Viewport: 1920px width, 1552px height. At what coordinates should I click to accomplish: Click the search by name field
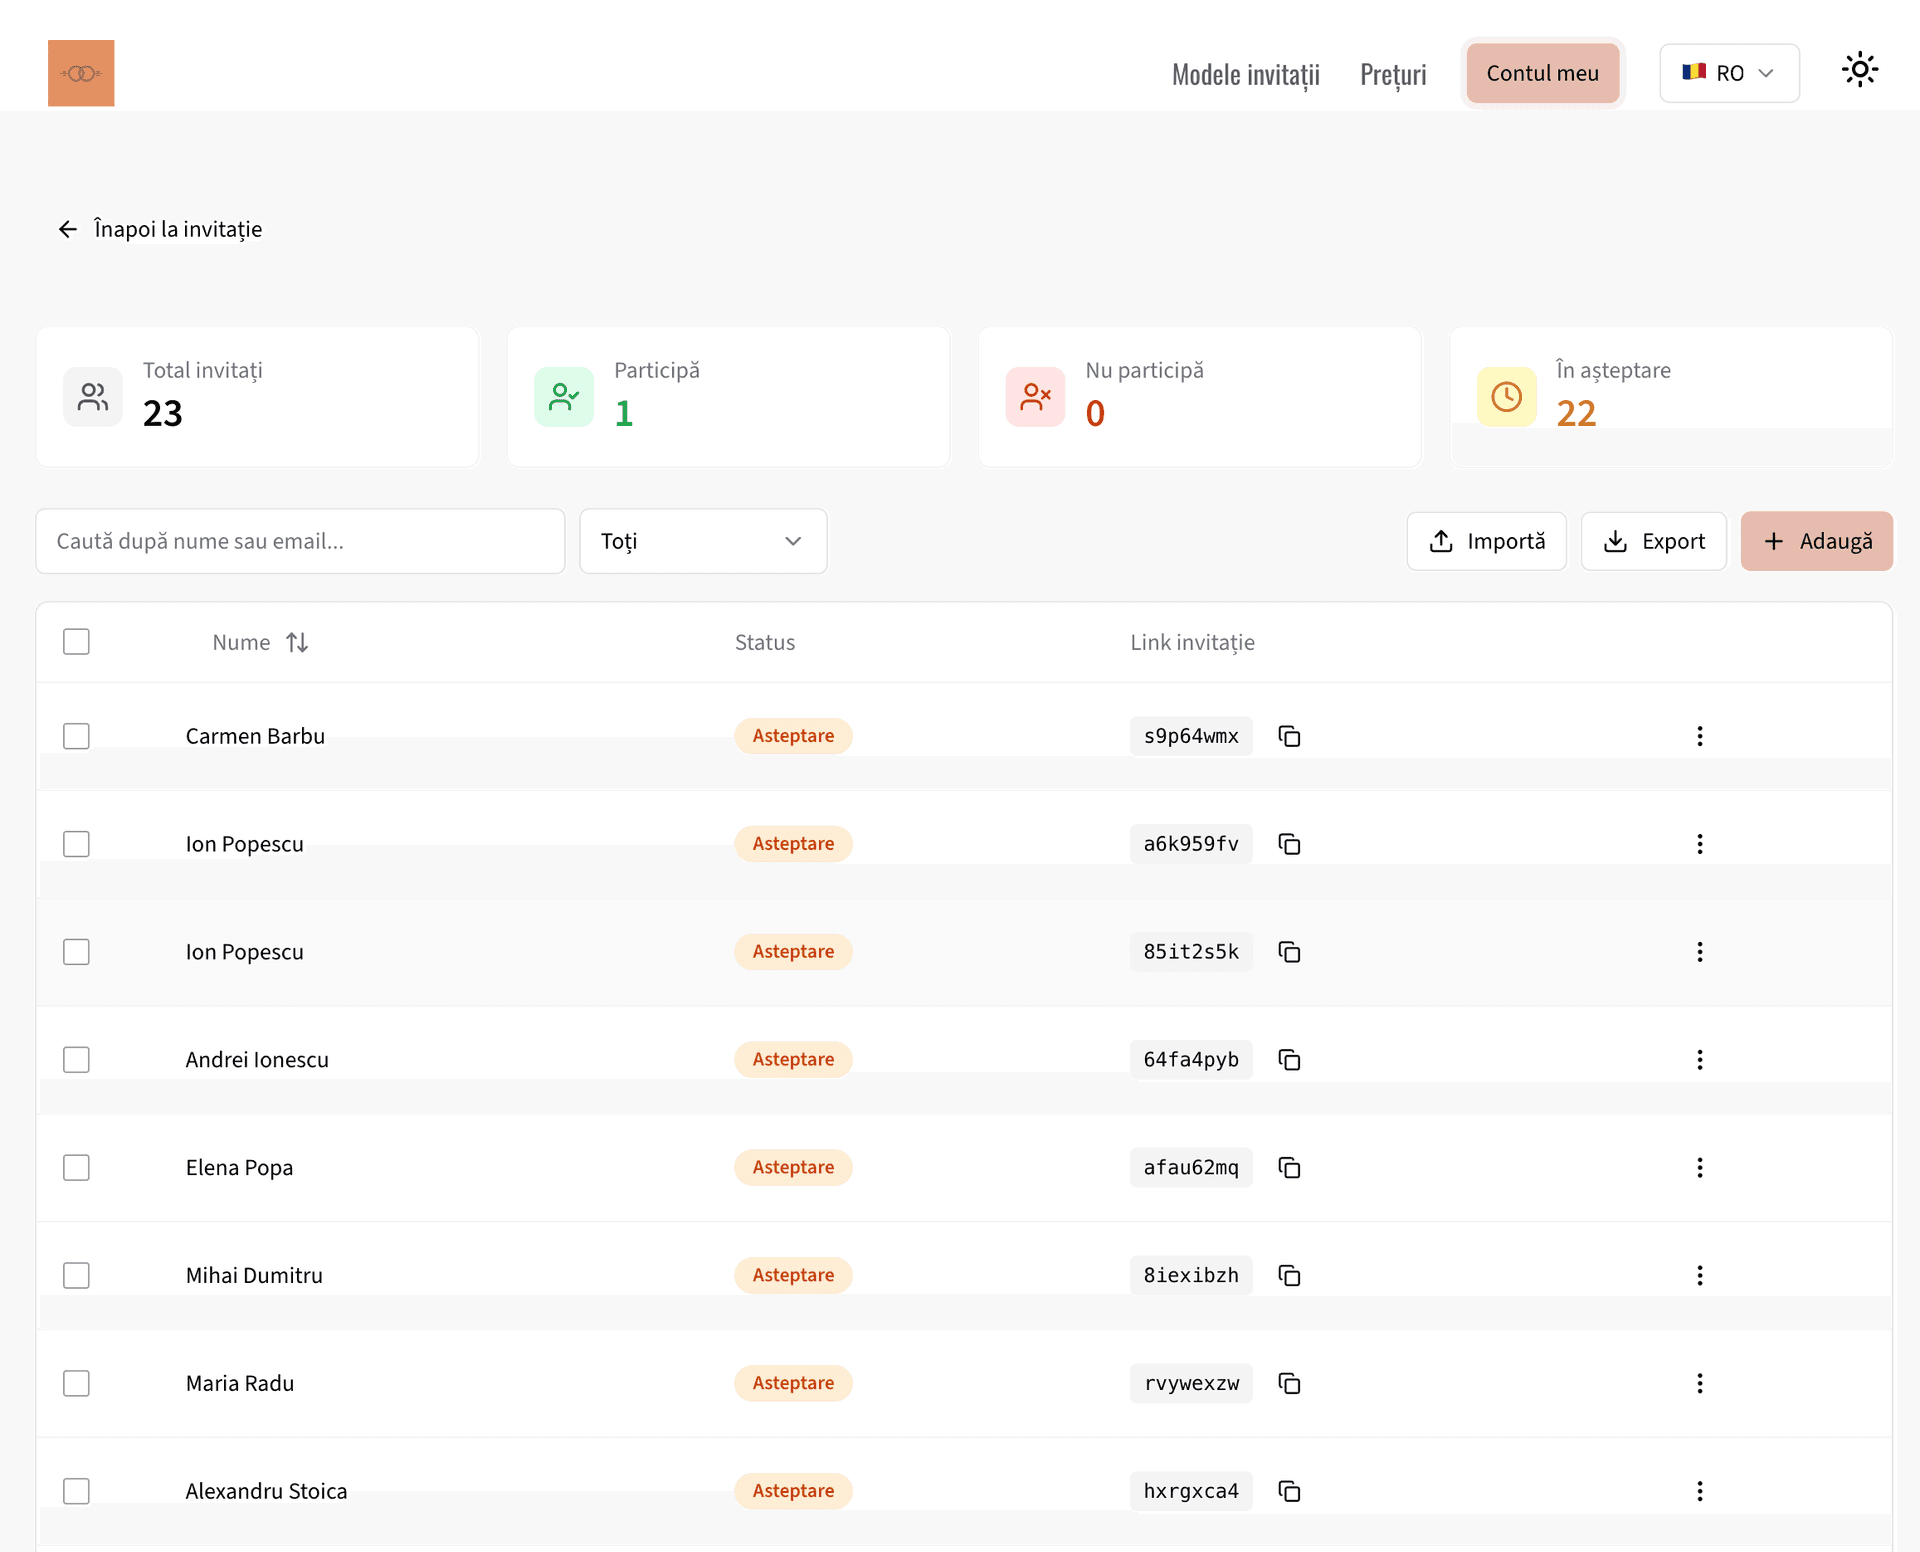tap(300, 541)
